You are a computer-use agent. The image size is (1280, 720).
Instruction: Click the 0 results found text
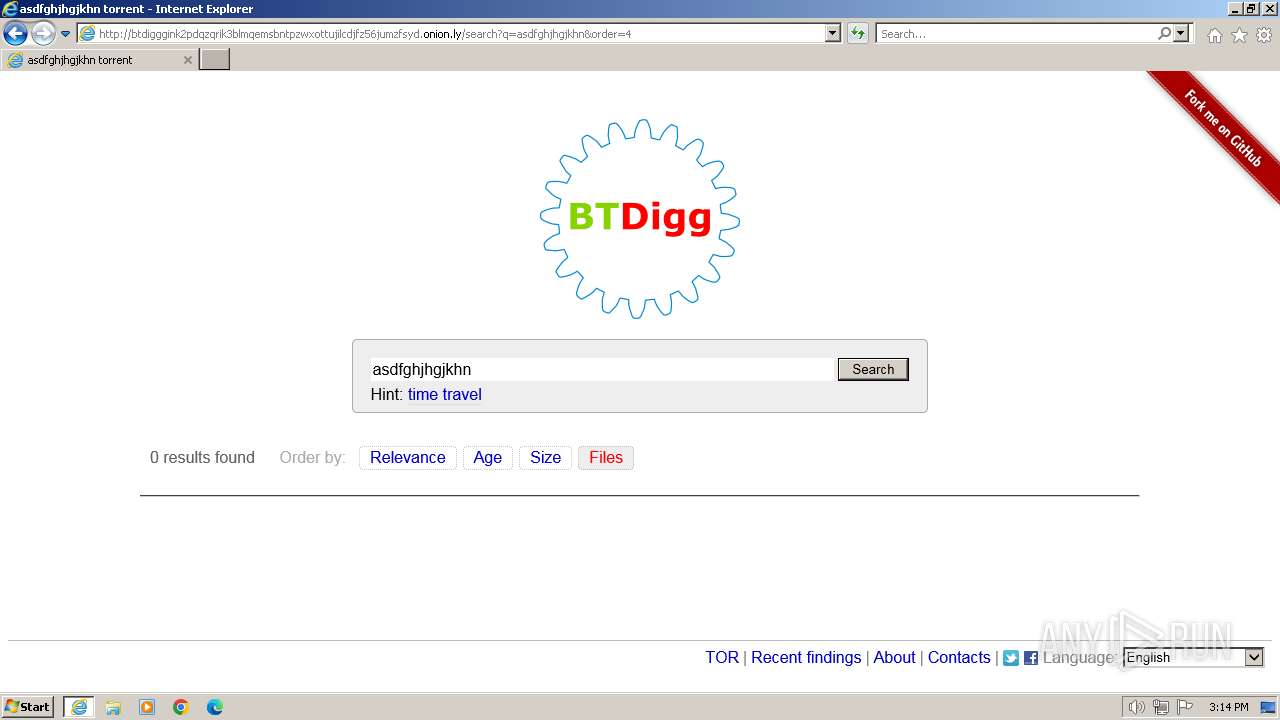point(202,457)
